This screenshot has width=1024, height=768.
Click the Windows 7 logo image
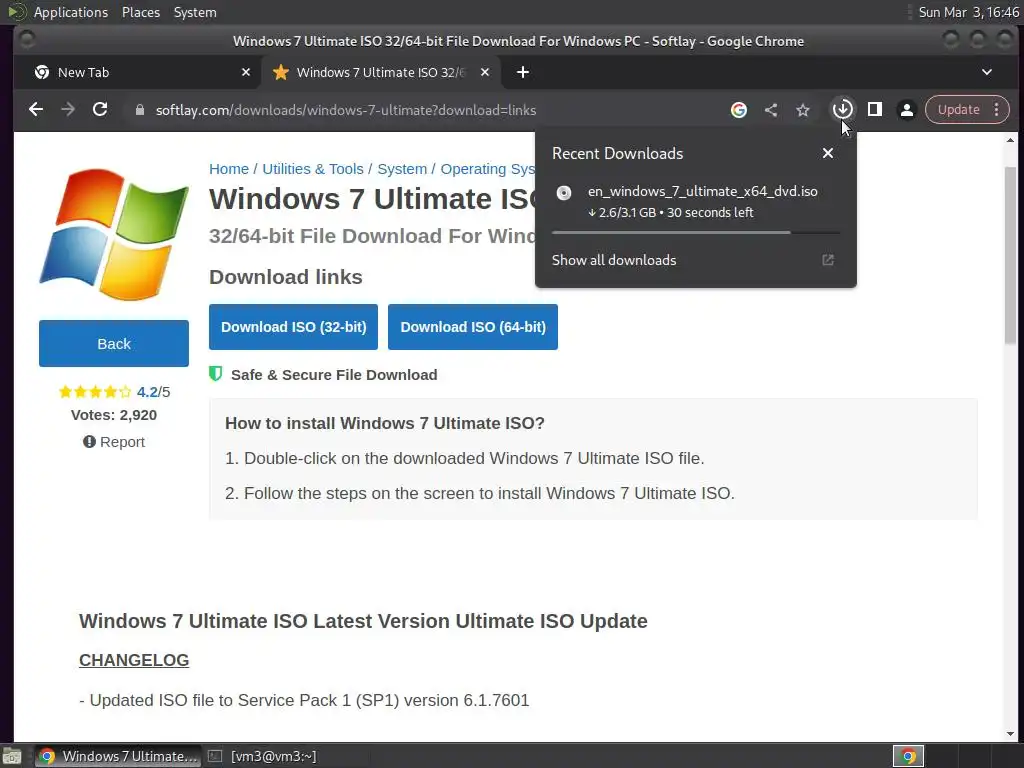pos(114,234)
